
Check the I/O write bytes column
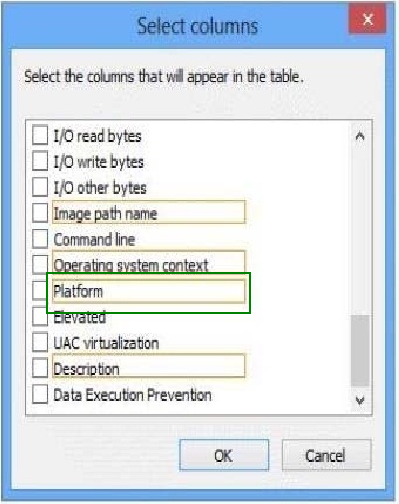(40, 161)
